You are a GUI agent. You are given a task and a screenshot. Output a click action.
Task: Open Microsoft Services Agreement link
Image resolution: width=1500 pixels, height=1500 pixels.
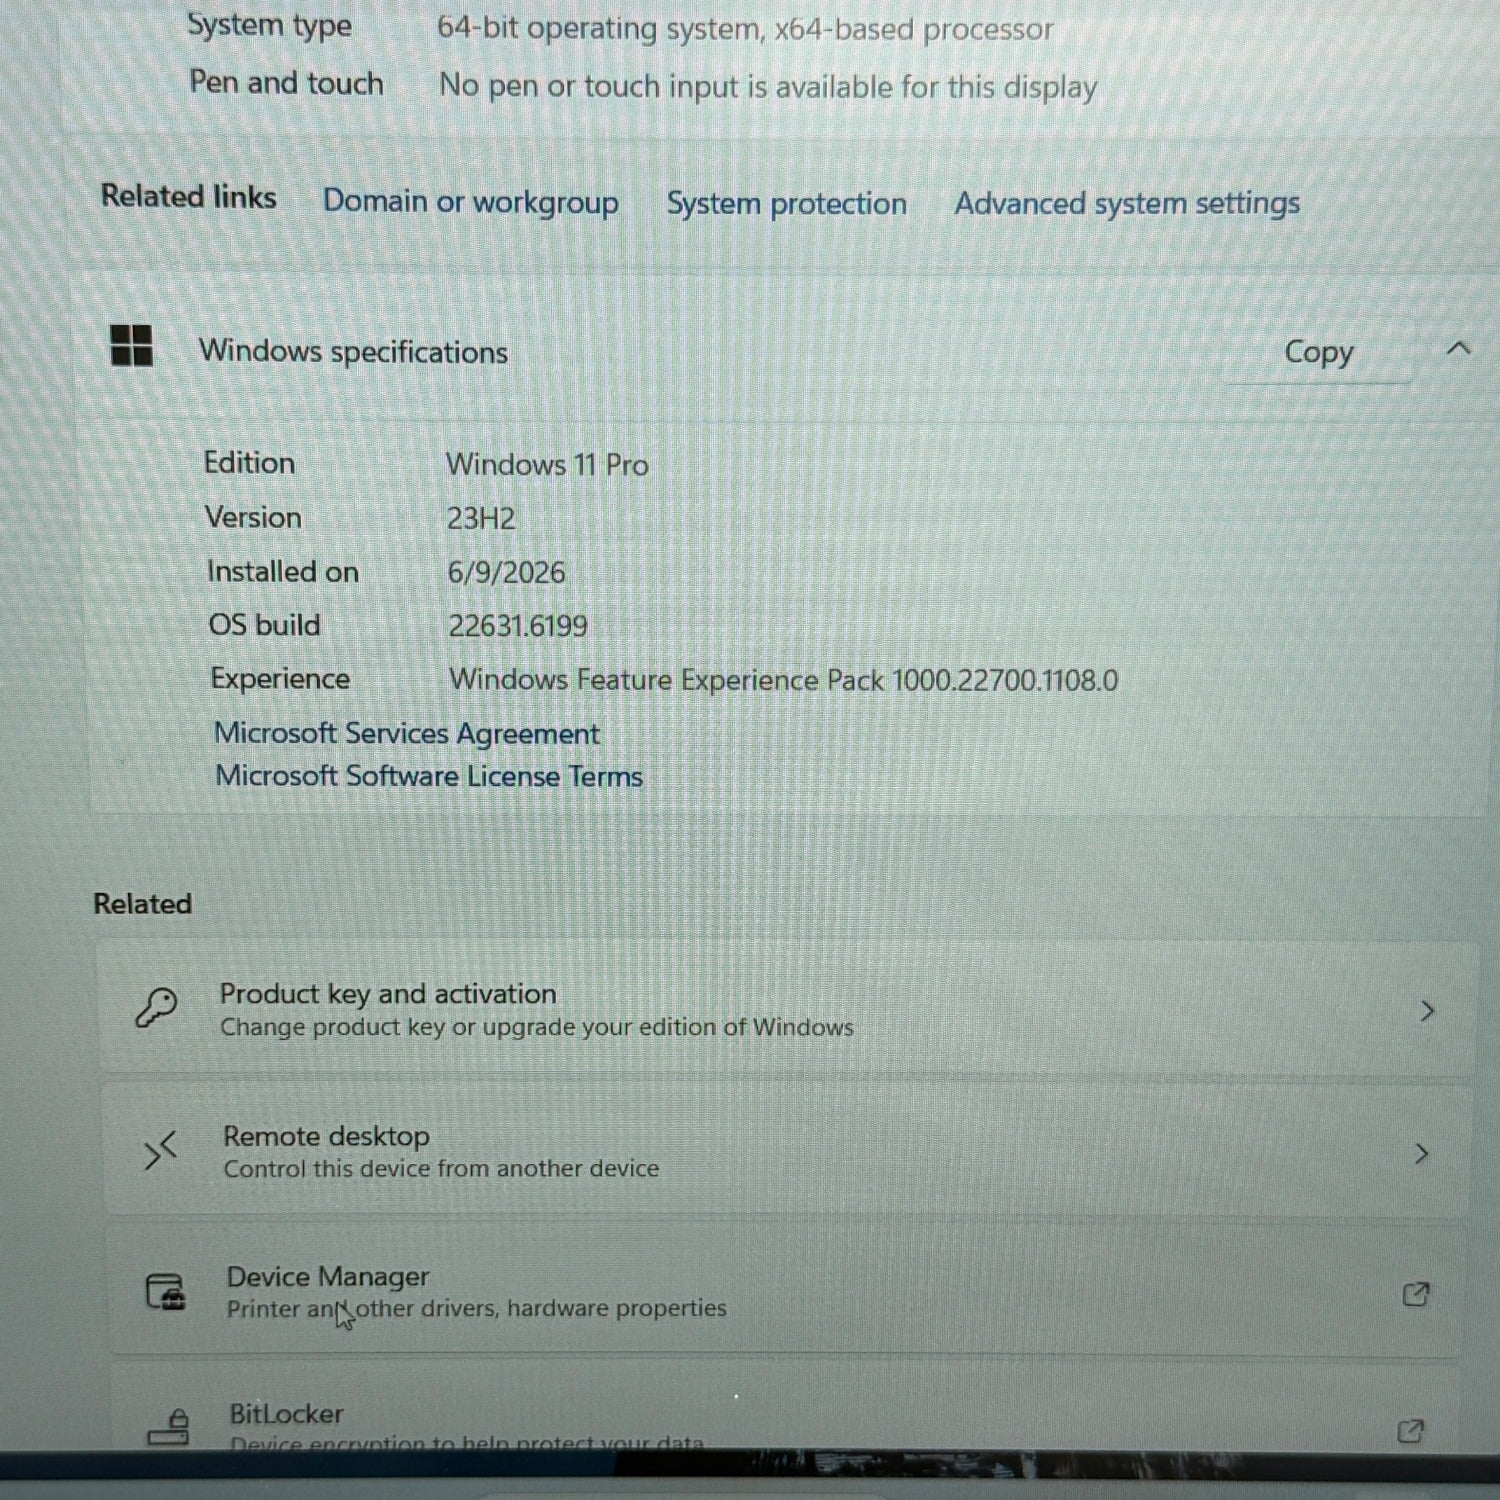(407, 733)
